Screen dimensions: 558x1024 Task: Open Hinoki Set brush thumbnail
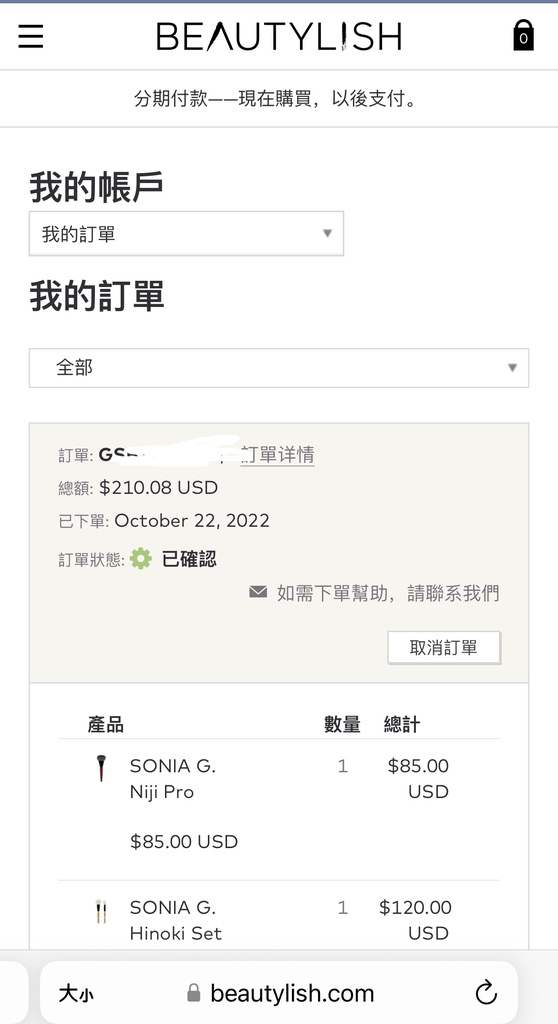pyautogui.click(x=101, y=911)
